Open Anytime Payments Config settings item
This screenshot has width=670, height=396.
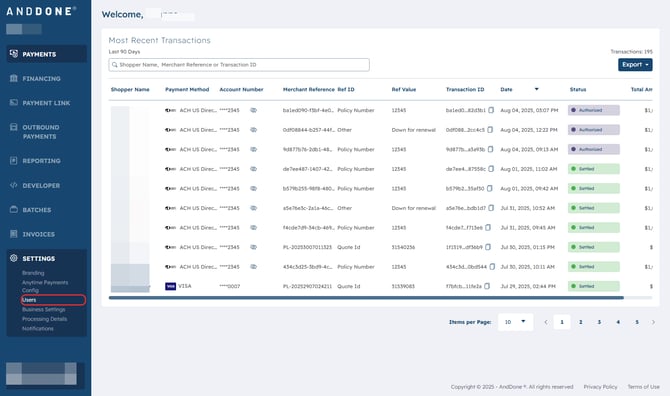pos(45,286)
